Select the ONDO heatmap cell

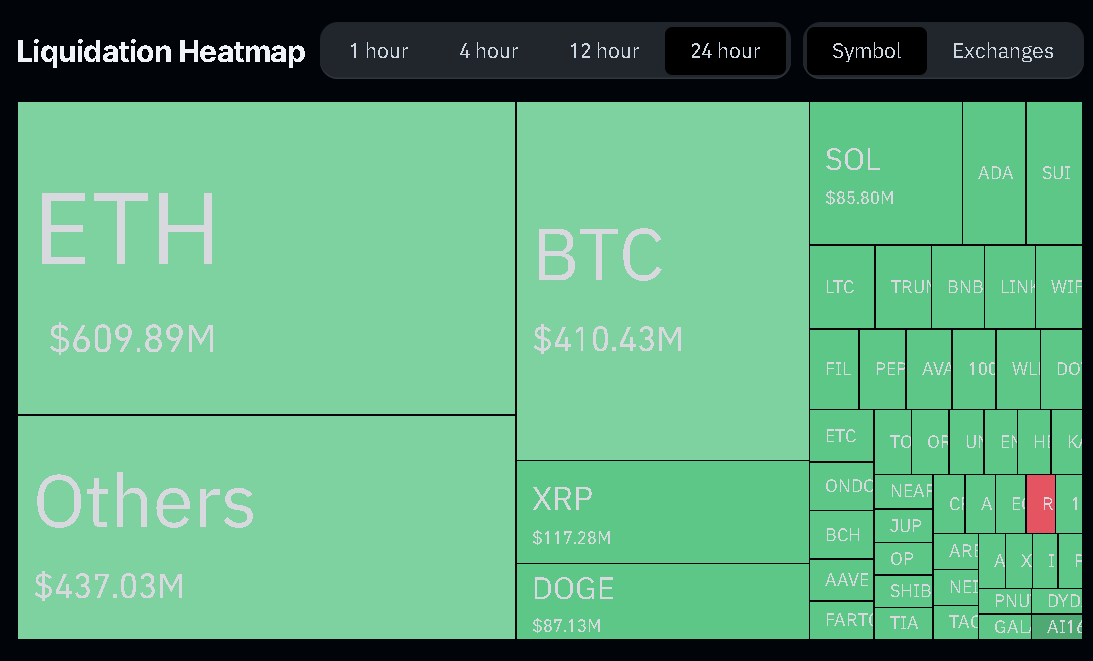(x=842, y=487)
